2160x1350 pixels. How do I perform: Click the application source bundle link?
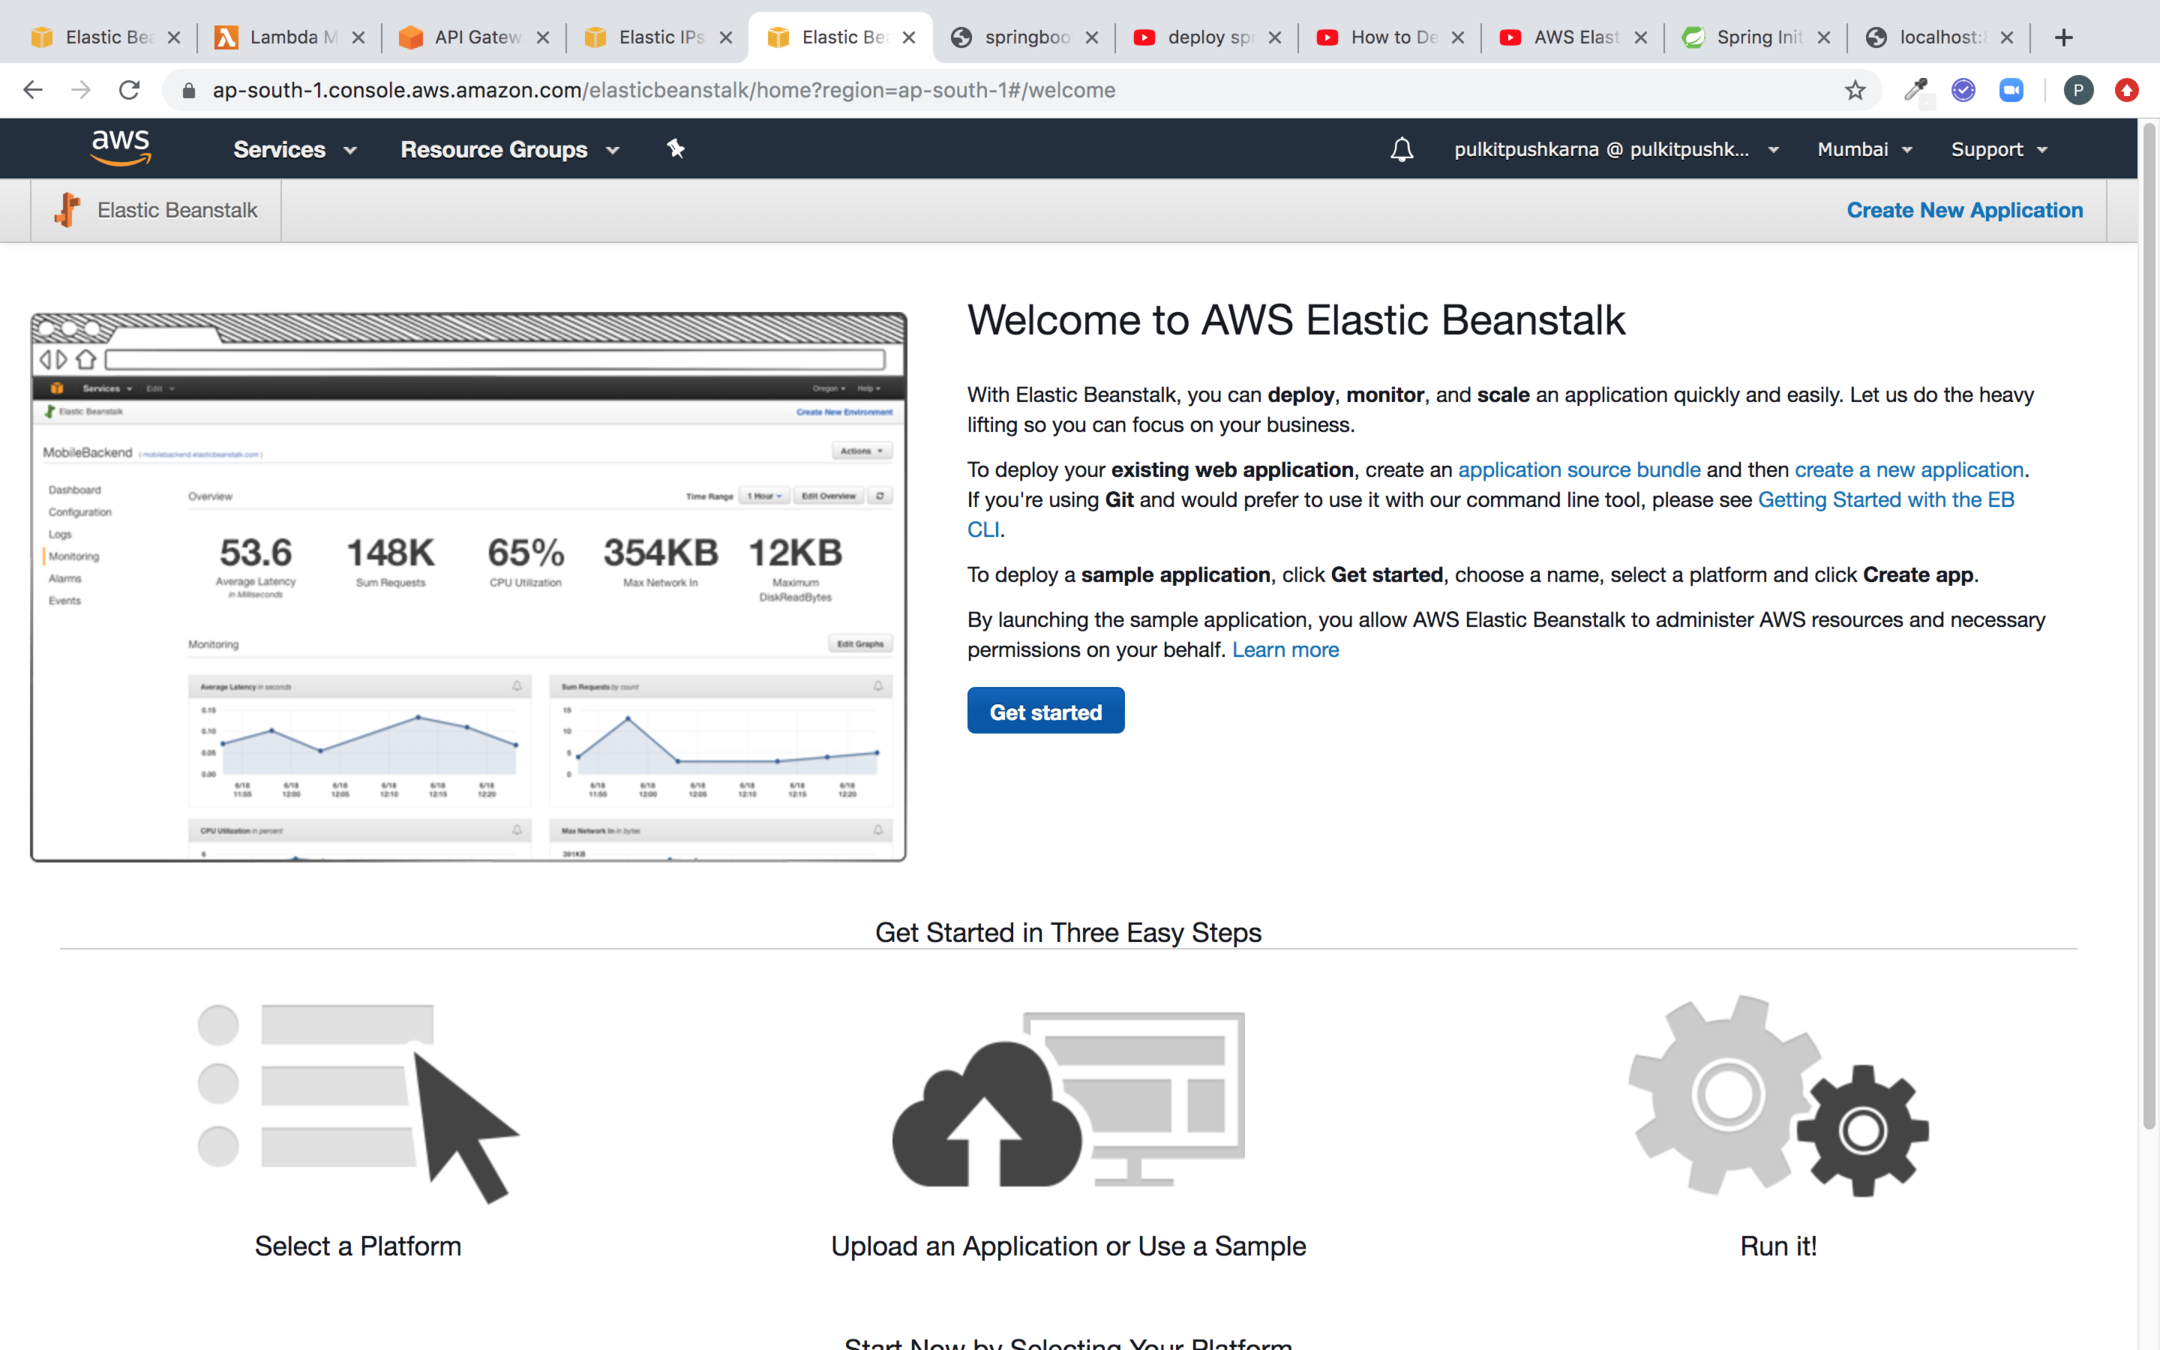(1578, 470)
